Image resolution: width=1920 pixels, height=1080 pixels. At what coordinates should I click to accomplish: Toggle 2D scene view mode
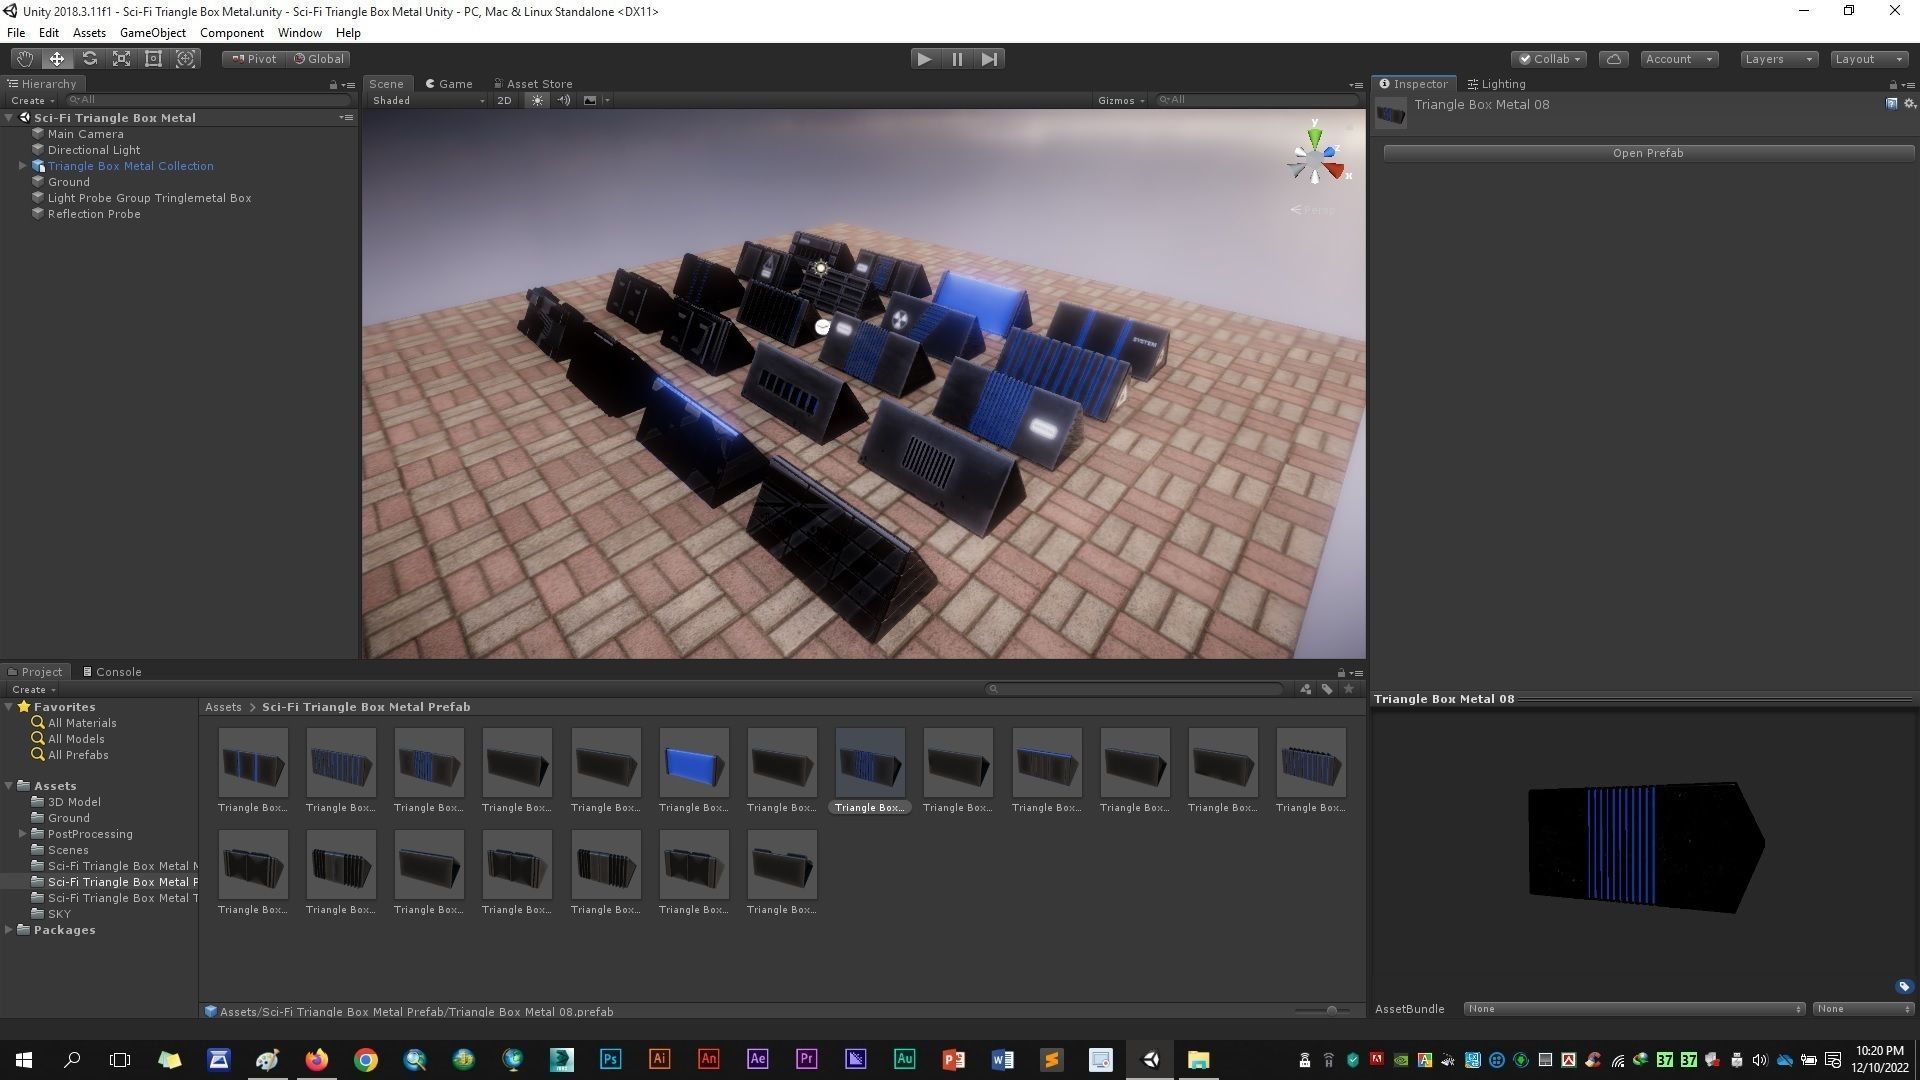504,100
